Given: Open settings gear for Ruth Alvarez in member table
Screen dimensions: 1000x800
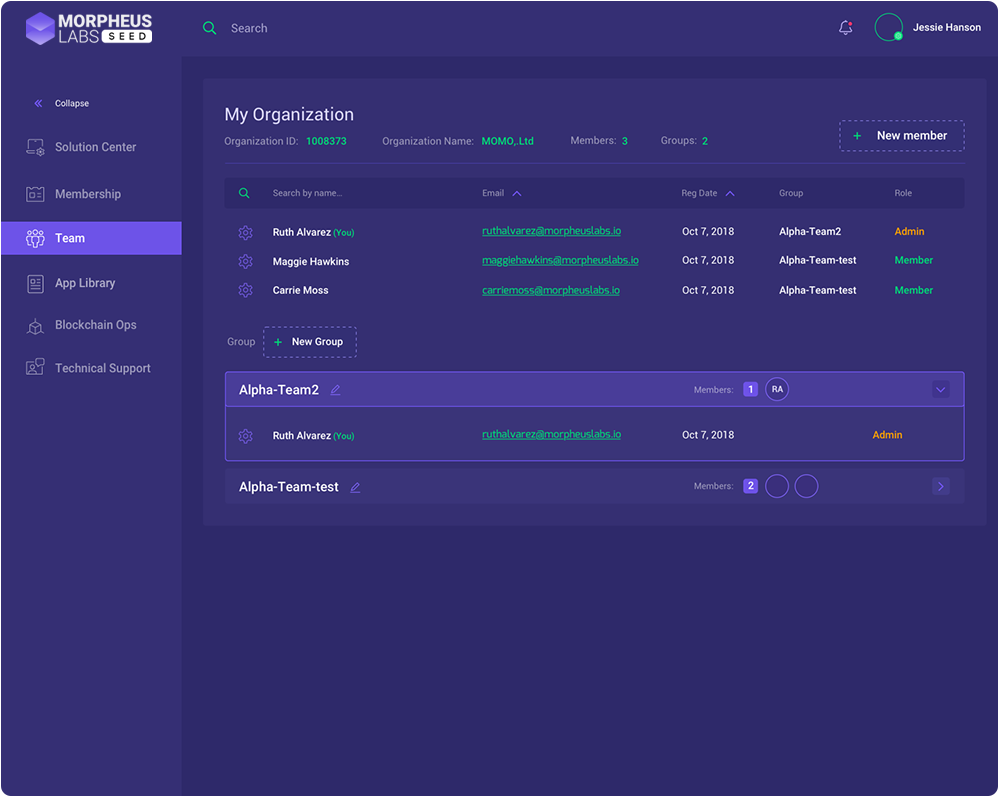Looking at the screenshot, I should (x=246, y=233).
